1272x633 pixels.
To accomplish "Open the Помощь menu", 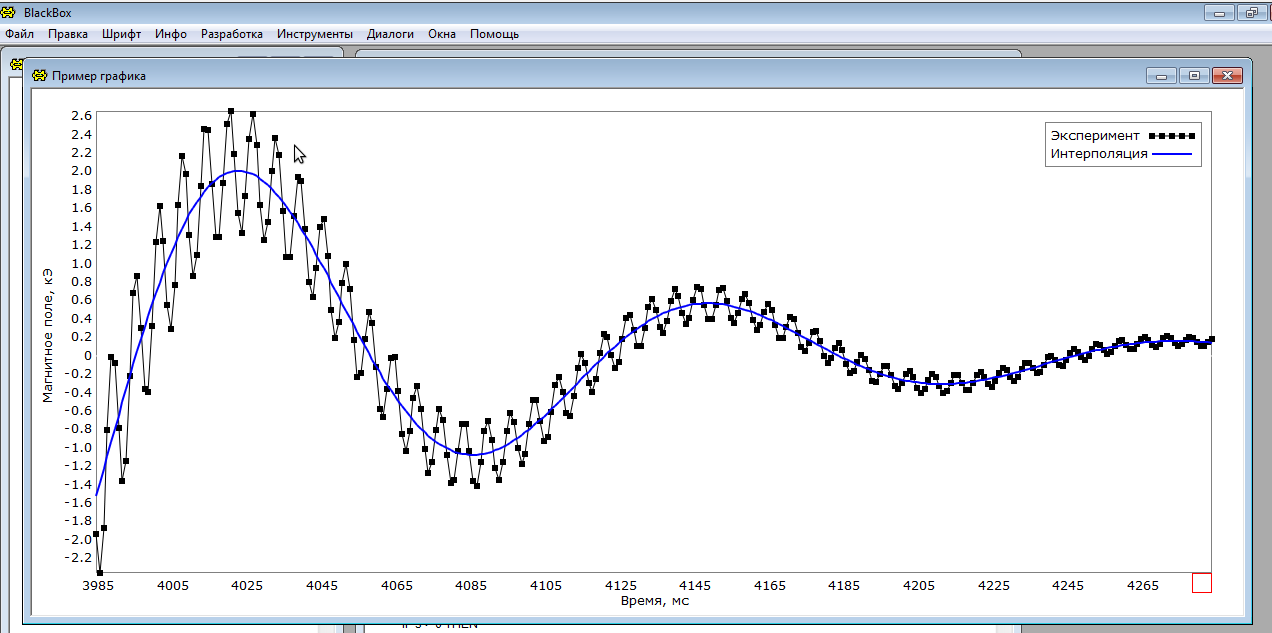I will tap(494, 34).
